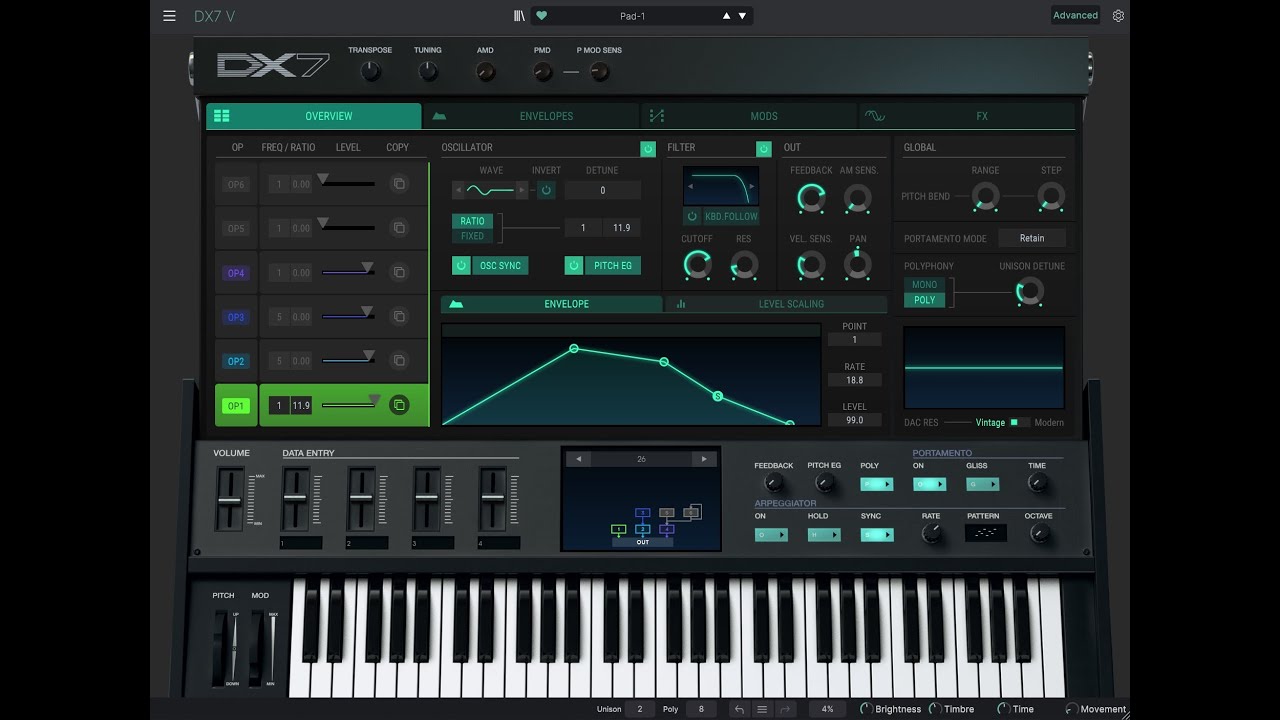Click the OP4 level slider
This screenshot has height=720, width=1280.
[x=348, y=270]
